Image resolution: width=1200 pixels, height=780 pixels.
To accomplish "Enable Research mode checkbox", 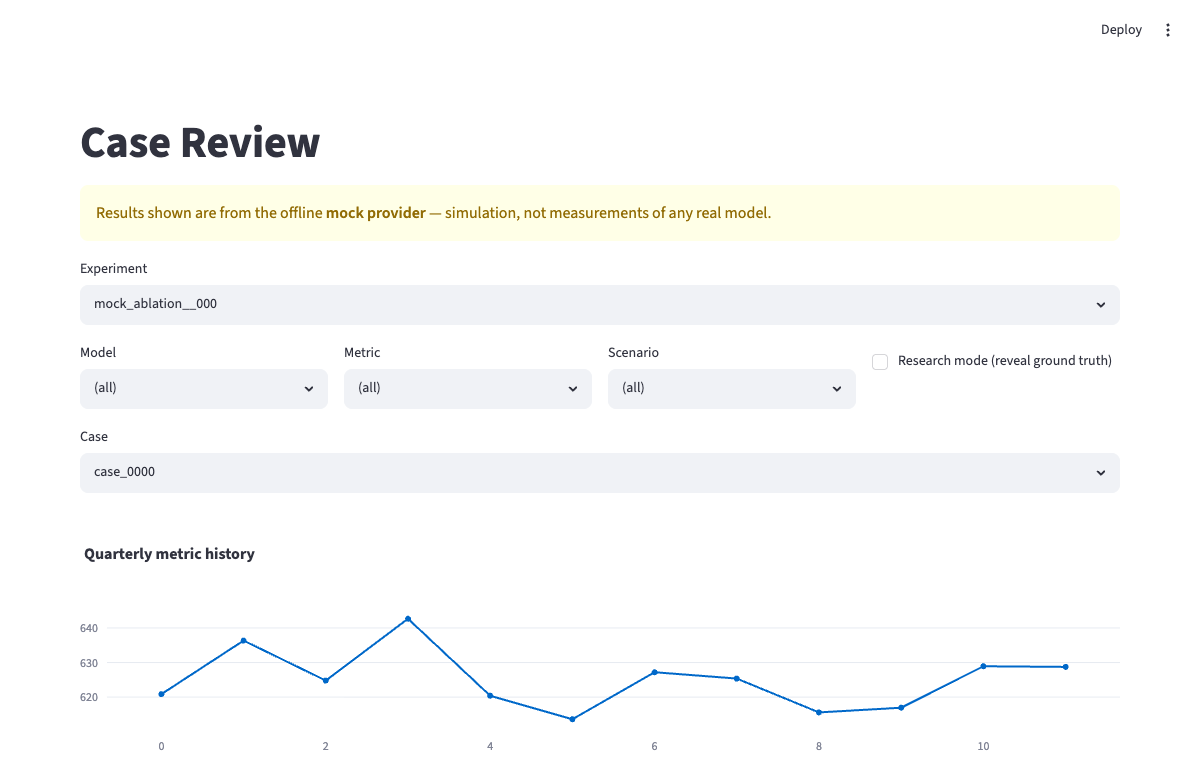I will 880,362.
